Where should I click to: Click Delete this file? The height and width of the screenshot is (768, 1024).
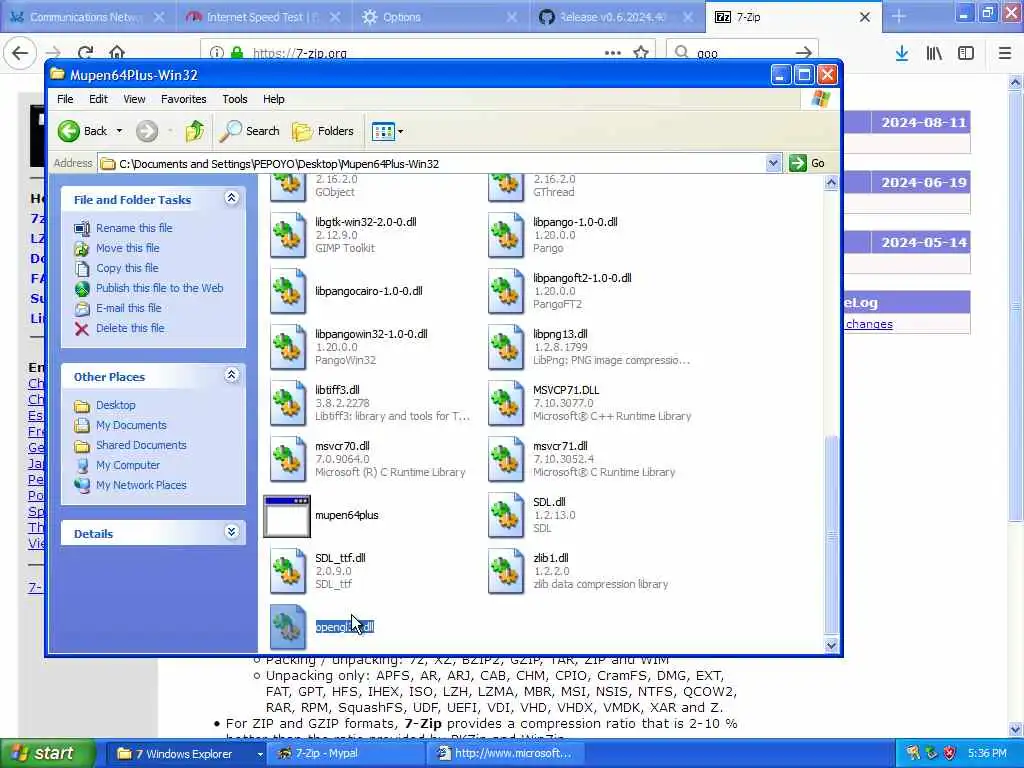[130, 328]
